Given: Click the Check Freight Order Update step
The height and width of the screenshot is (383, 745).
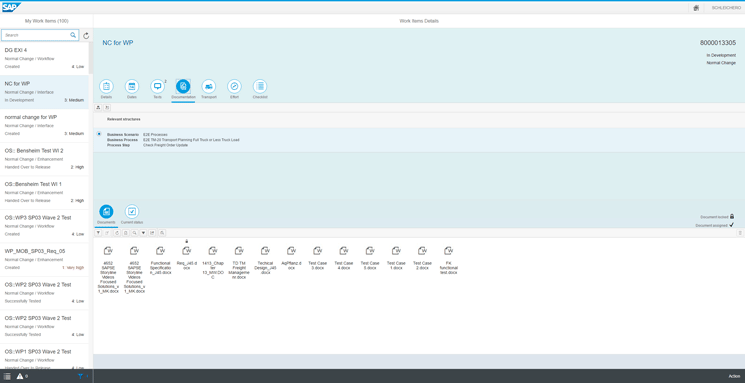Looking at the screenshot, I should [165, 145].
